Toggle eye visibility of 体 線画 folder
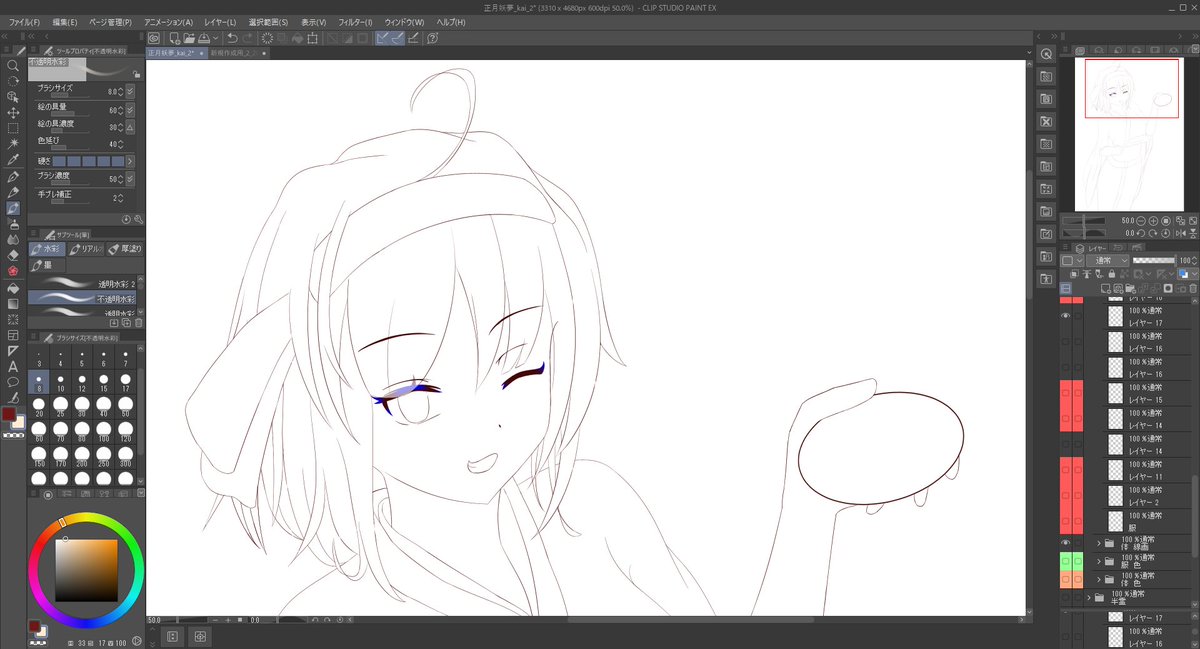This screenshot has width=1200, height=649. (x=1065, y=543)
